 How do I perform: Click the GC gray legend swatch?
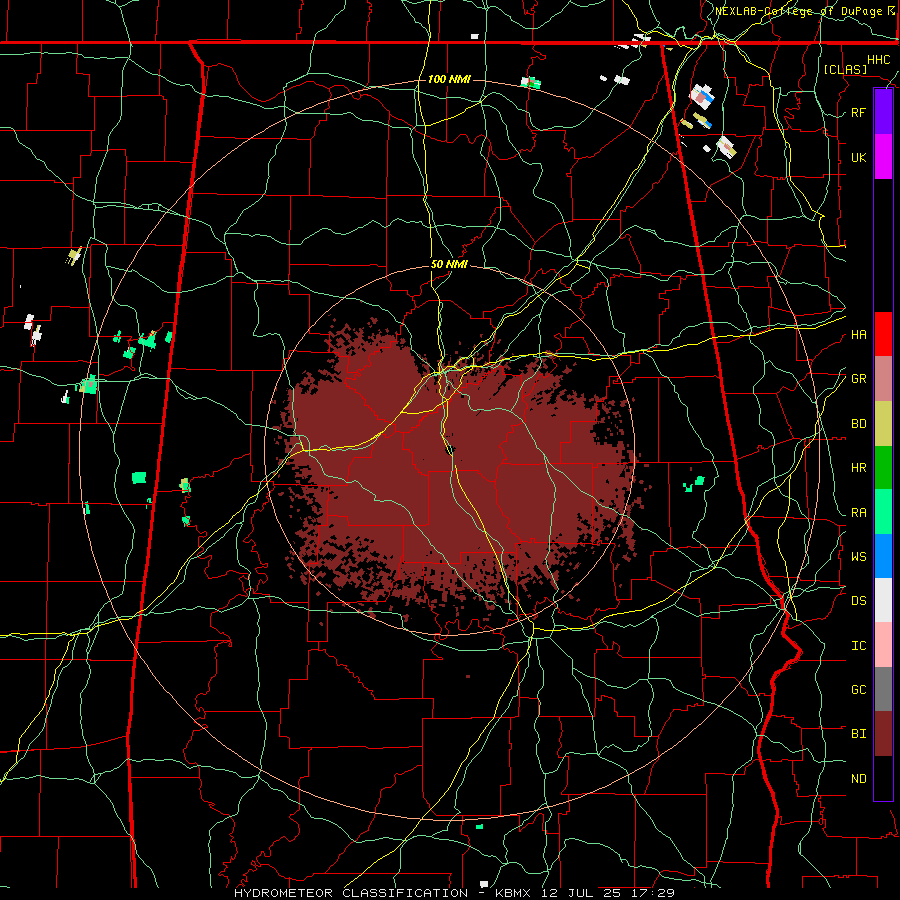(883, 689)
